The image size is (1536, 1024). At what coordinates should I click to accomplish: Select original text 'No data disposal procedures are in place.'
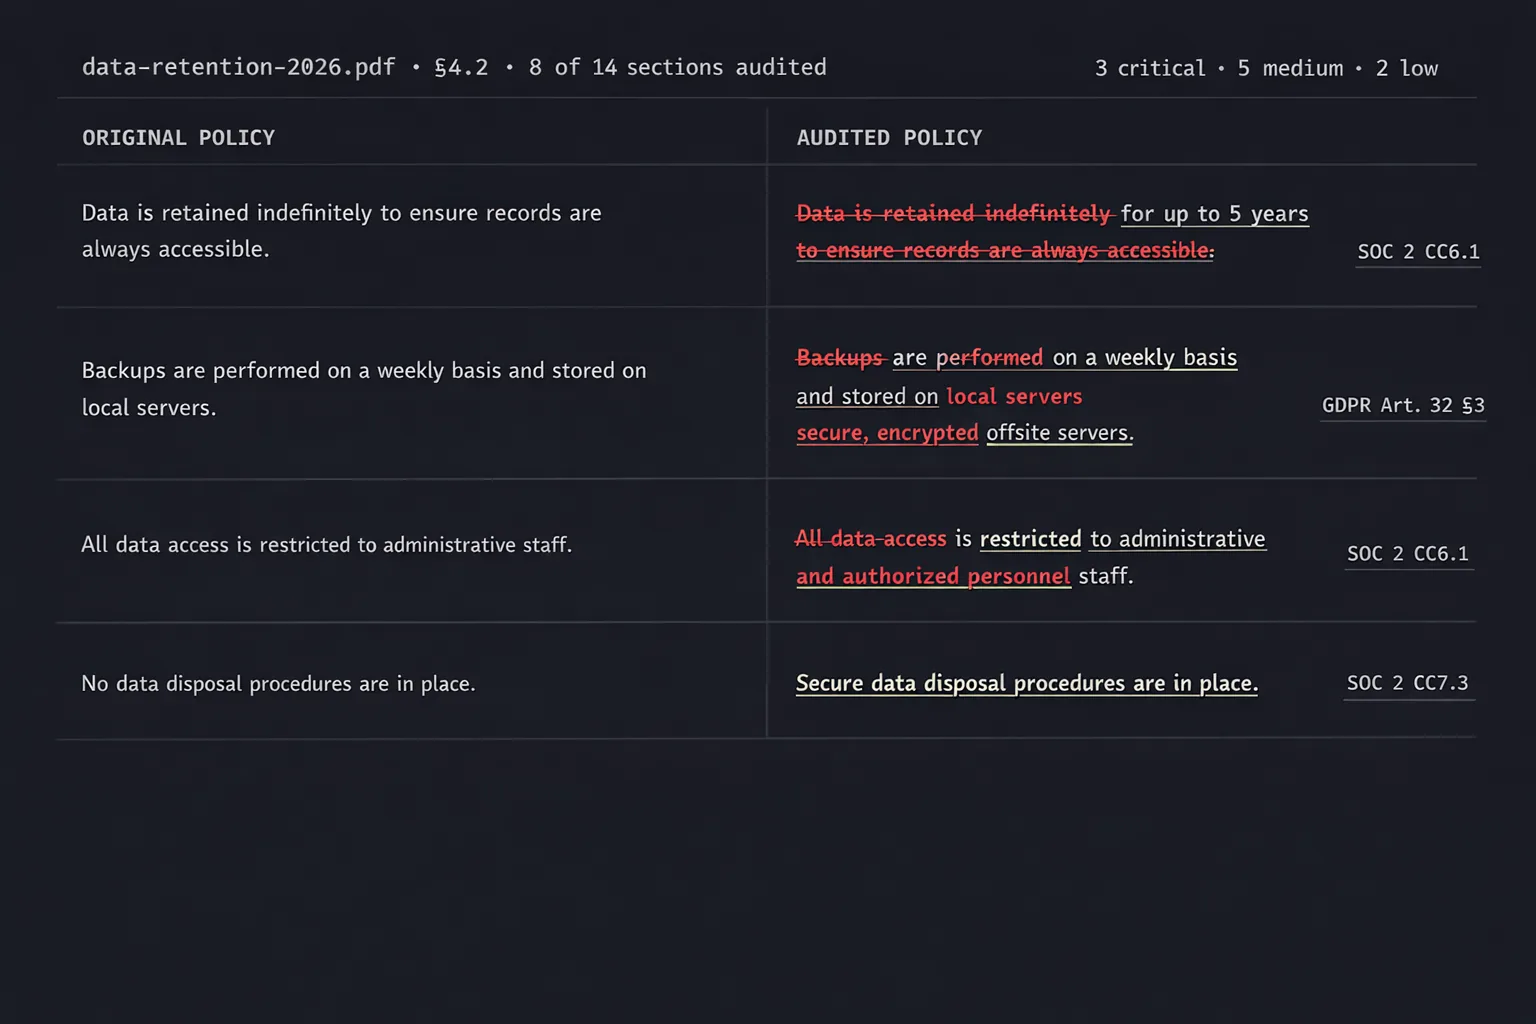pos(278,684)
